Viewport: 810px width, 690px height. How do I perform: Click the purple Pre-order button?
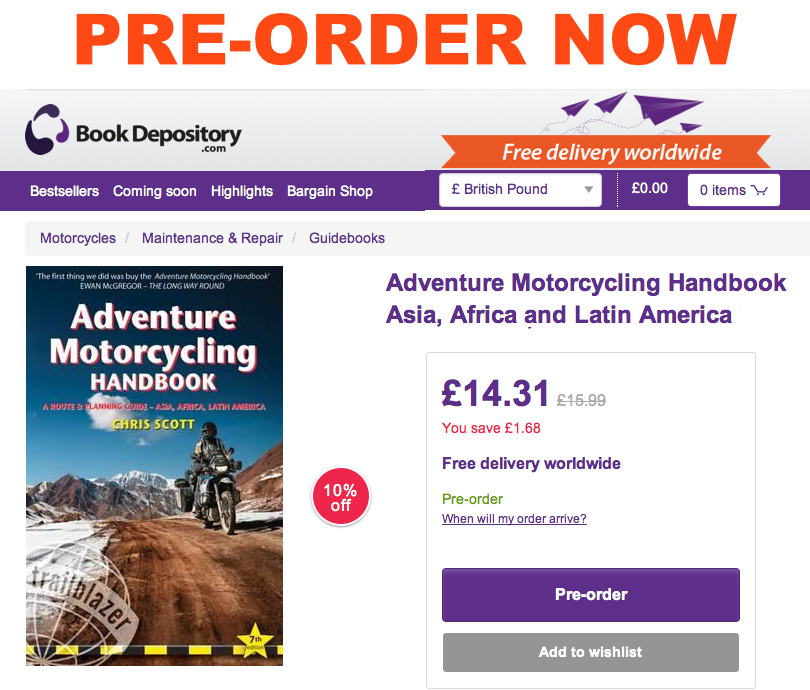click(x=591, y=594)
